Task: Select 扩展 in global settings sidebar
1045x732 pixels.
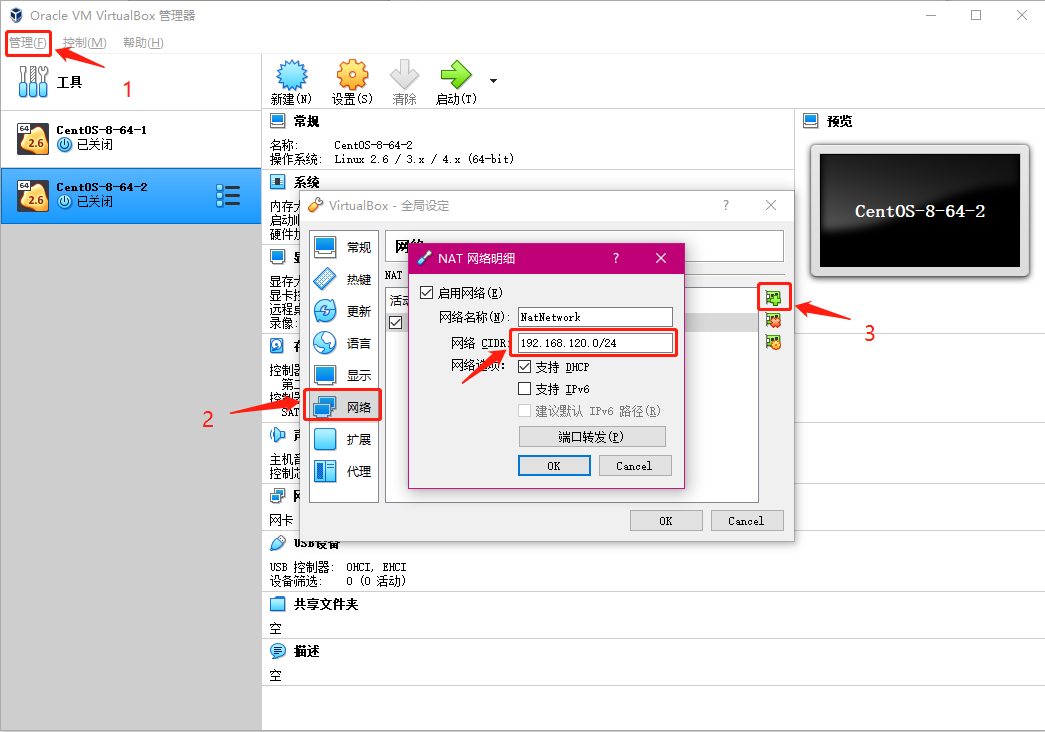Action: point(343,439)
